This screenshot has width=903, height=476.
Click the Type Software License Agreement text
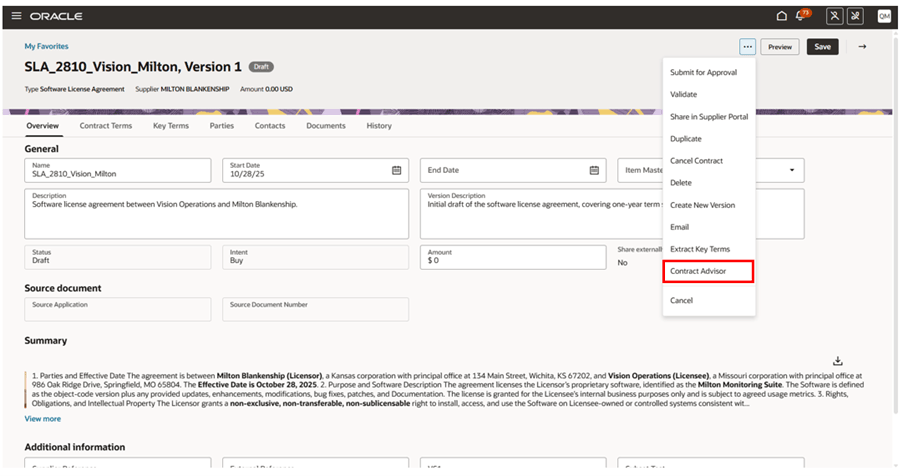click(x=74, y=89)
